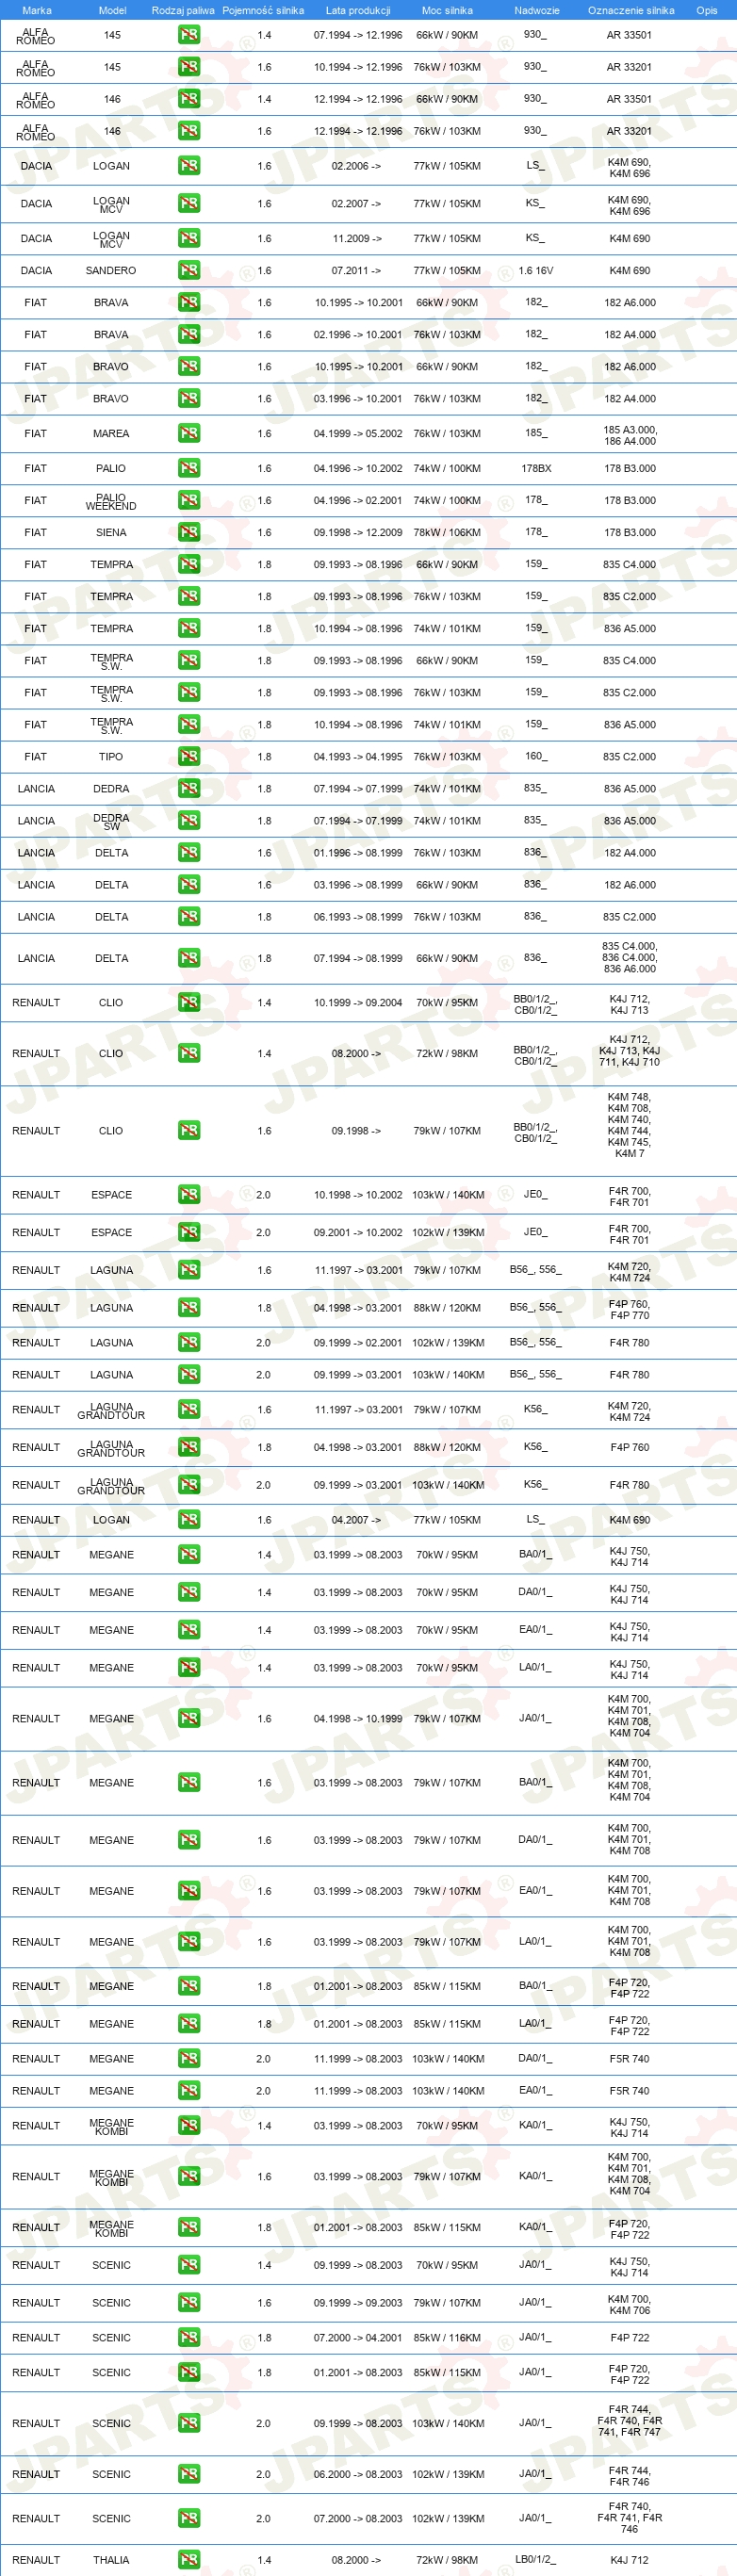Click the Moc silnika column header
Viewport: 737px width, 2576px height.
[447, 10]
